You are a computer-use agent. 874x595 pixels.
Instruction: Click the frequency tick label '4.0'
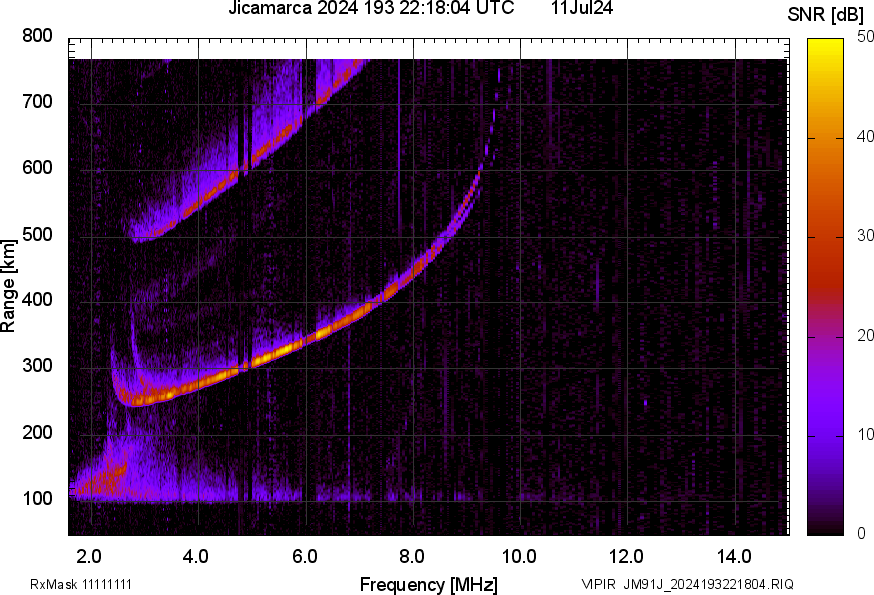pyautogui.click(x=196, y=556)
